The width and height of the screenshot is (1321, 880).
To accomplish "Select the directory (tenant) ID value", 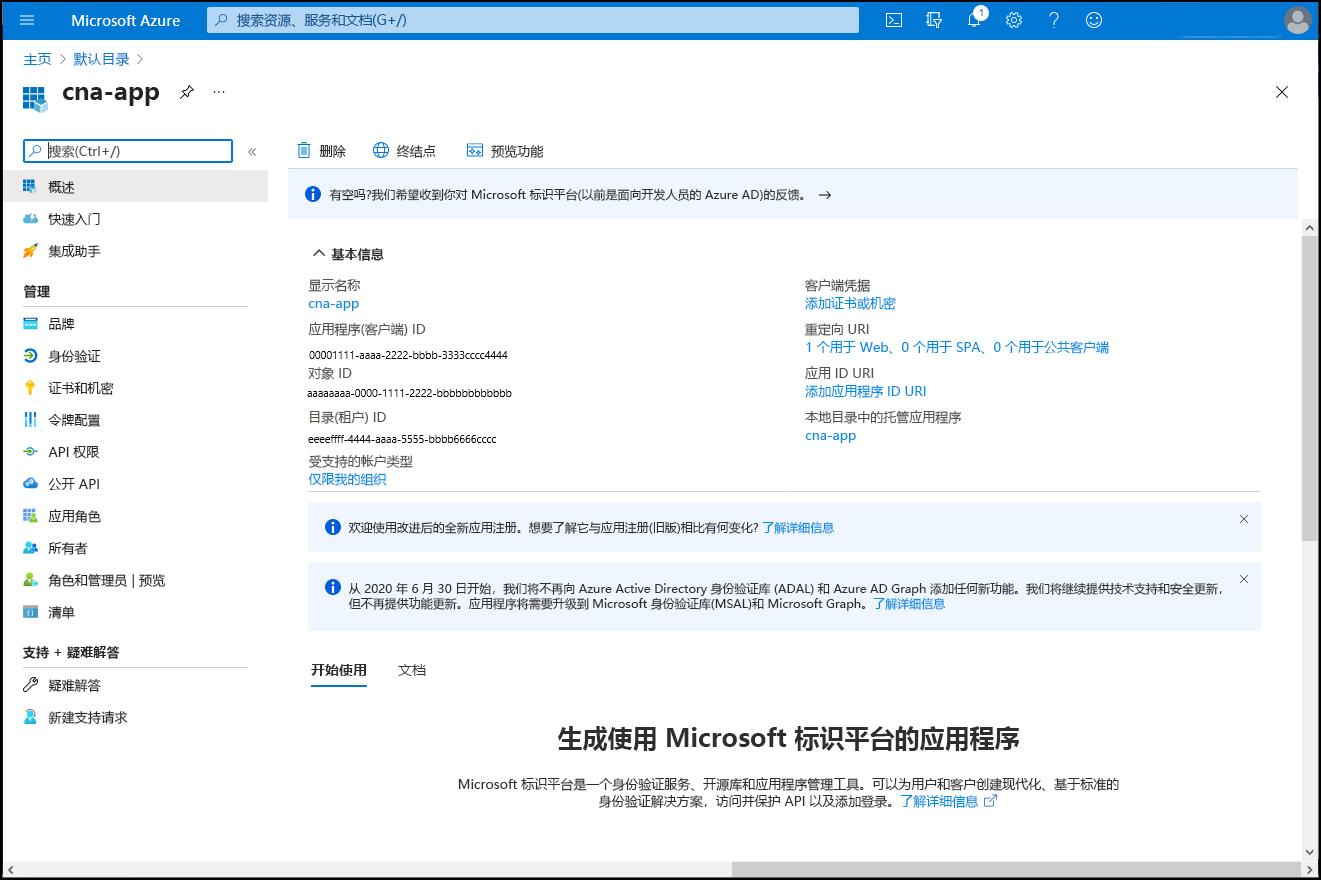I will [x=402, y=439].
